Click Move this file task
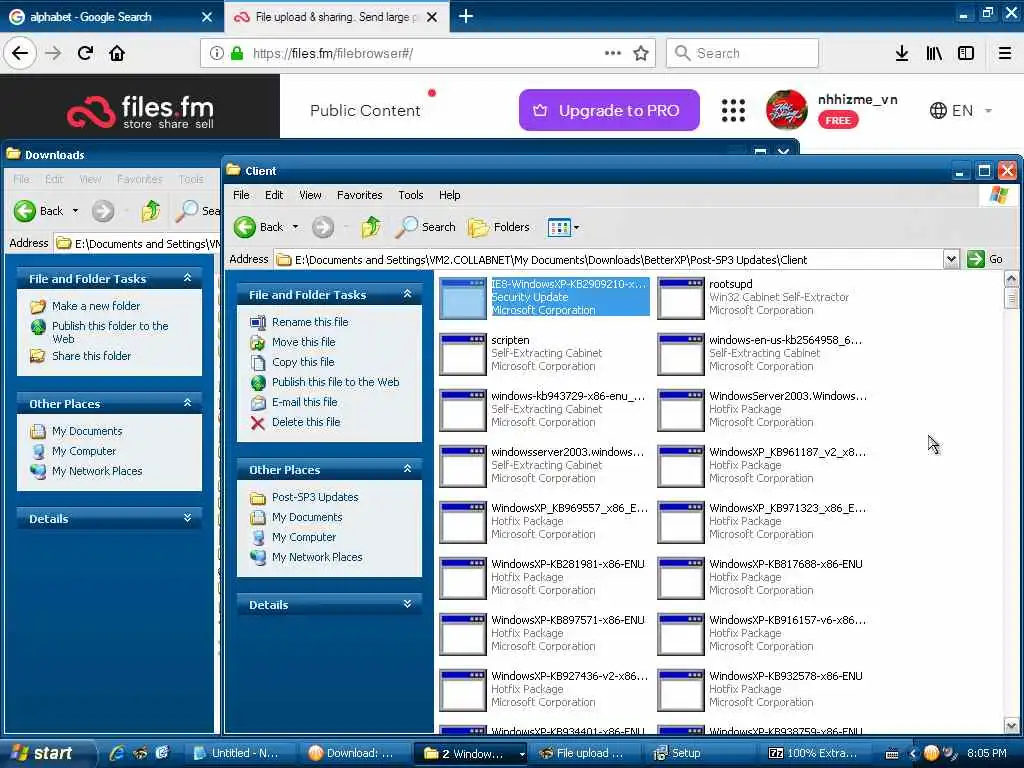1024x768 pixels. 304,342
